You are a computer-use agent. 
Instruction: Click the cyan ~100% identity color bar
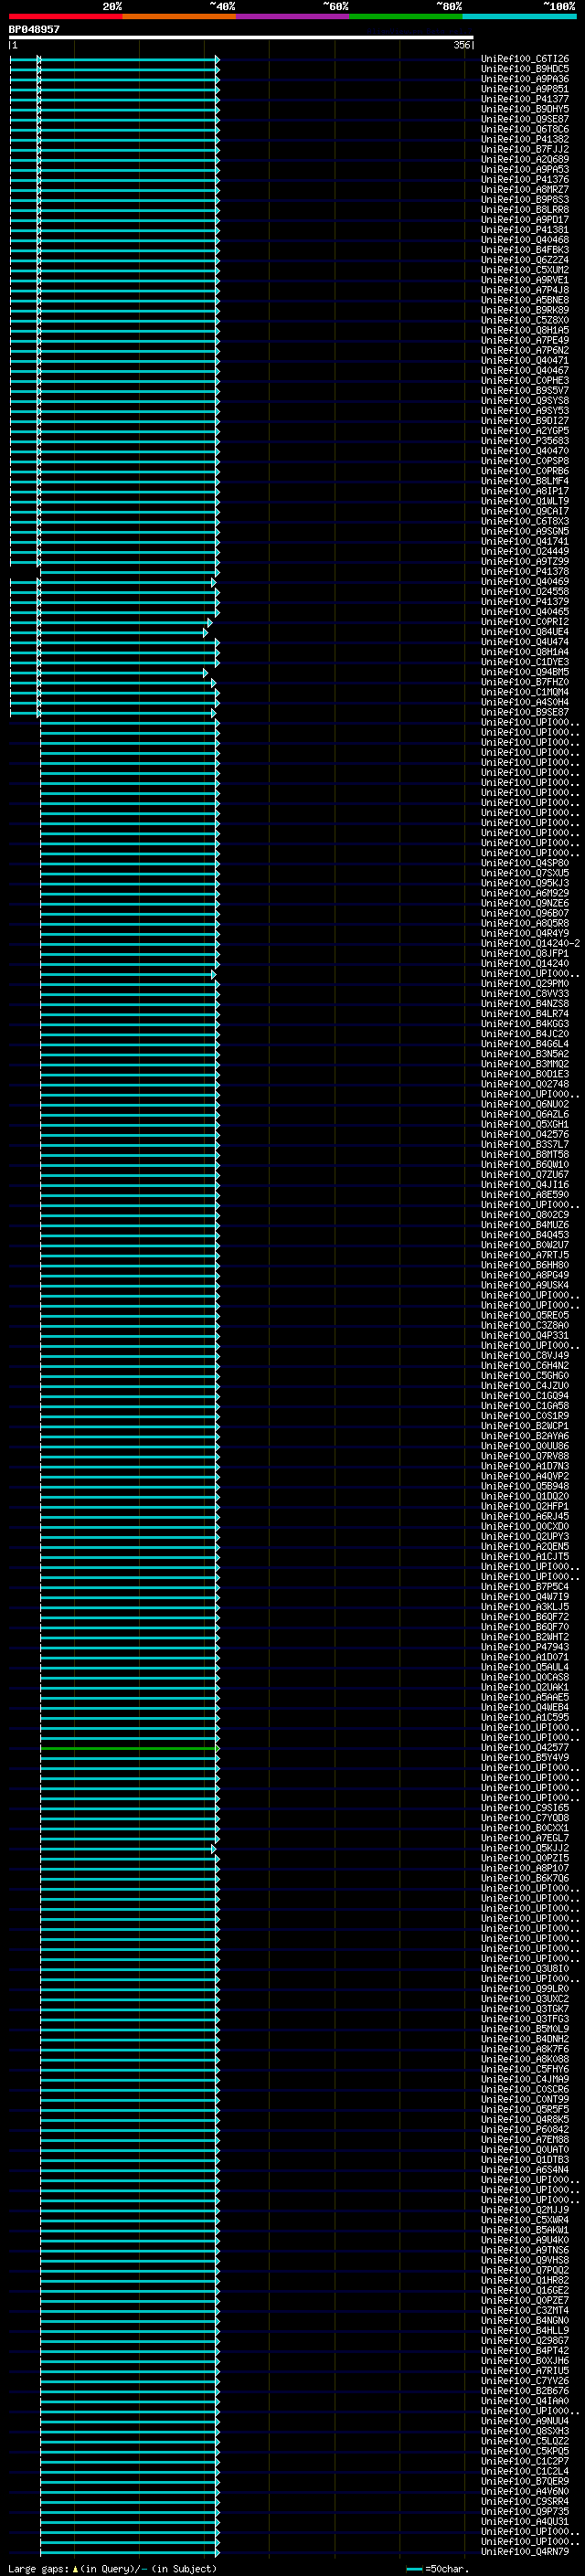tap(520, 16)
